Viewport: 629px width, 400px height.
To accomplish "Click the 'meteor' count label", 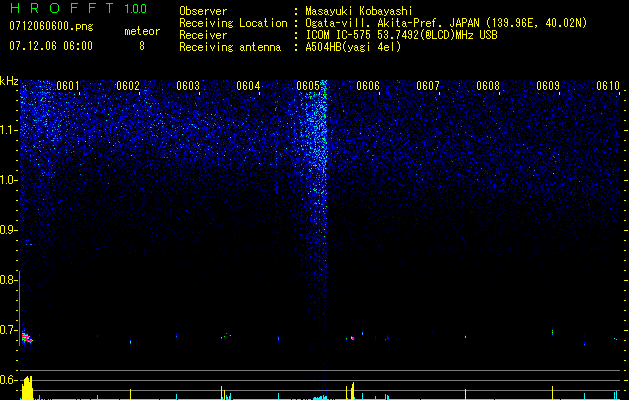I will pyautogui.click(x=142, y=31).
